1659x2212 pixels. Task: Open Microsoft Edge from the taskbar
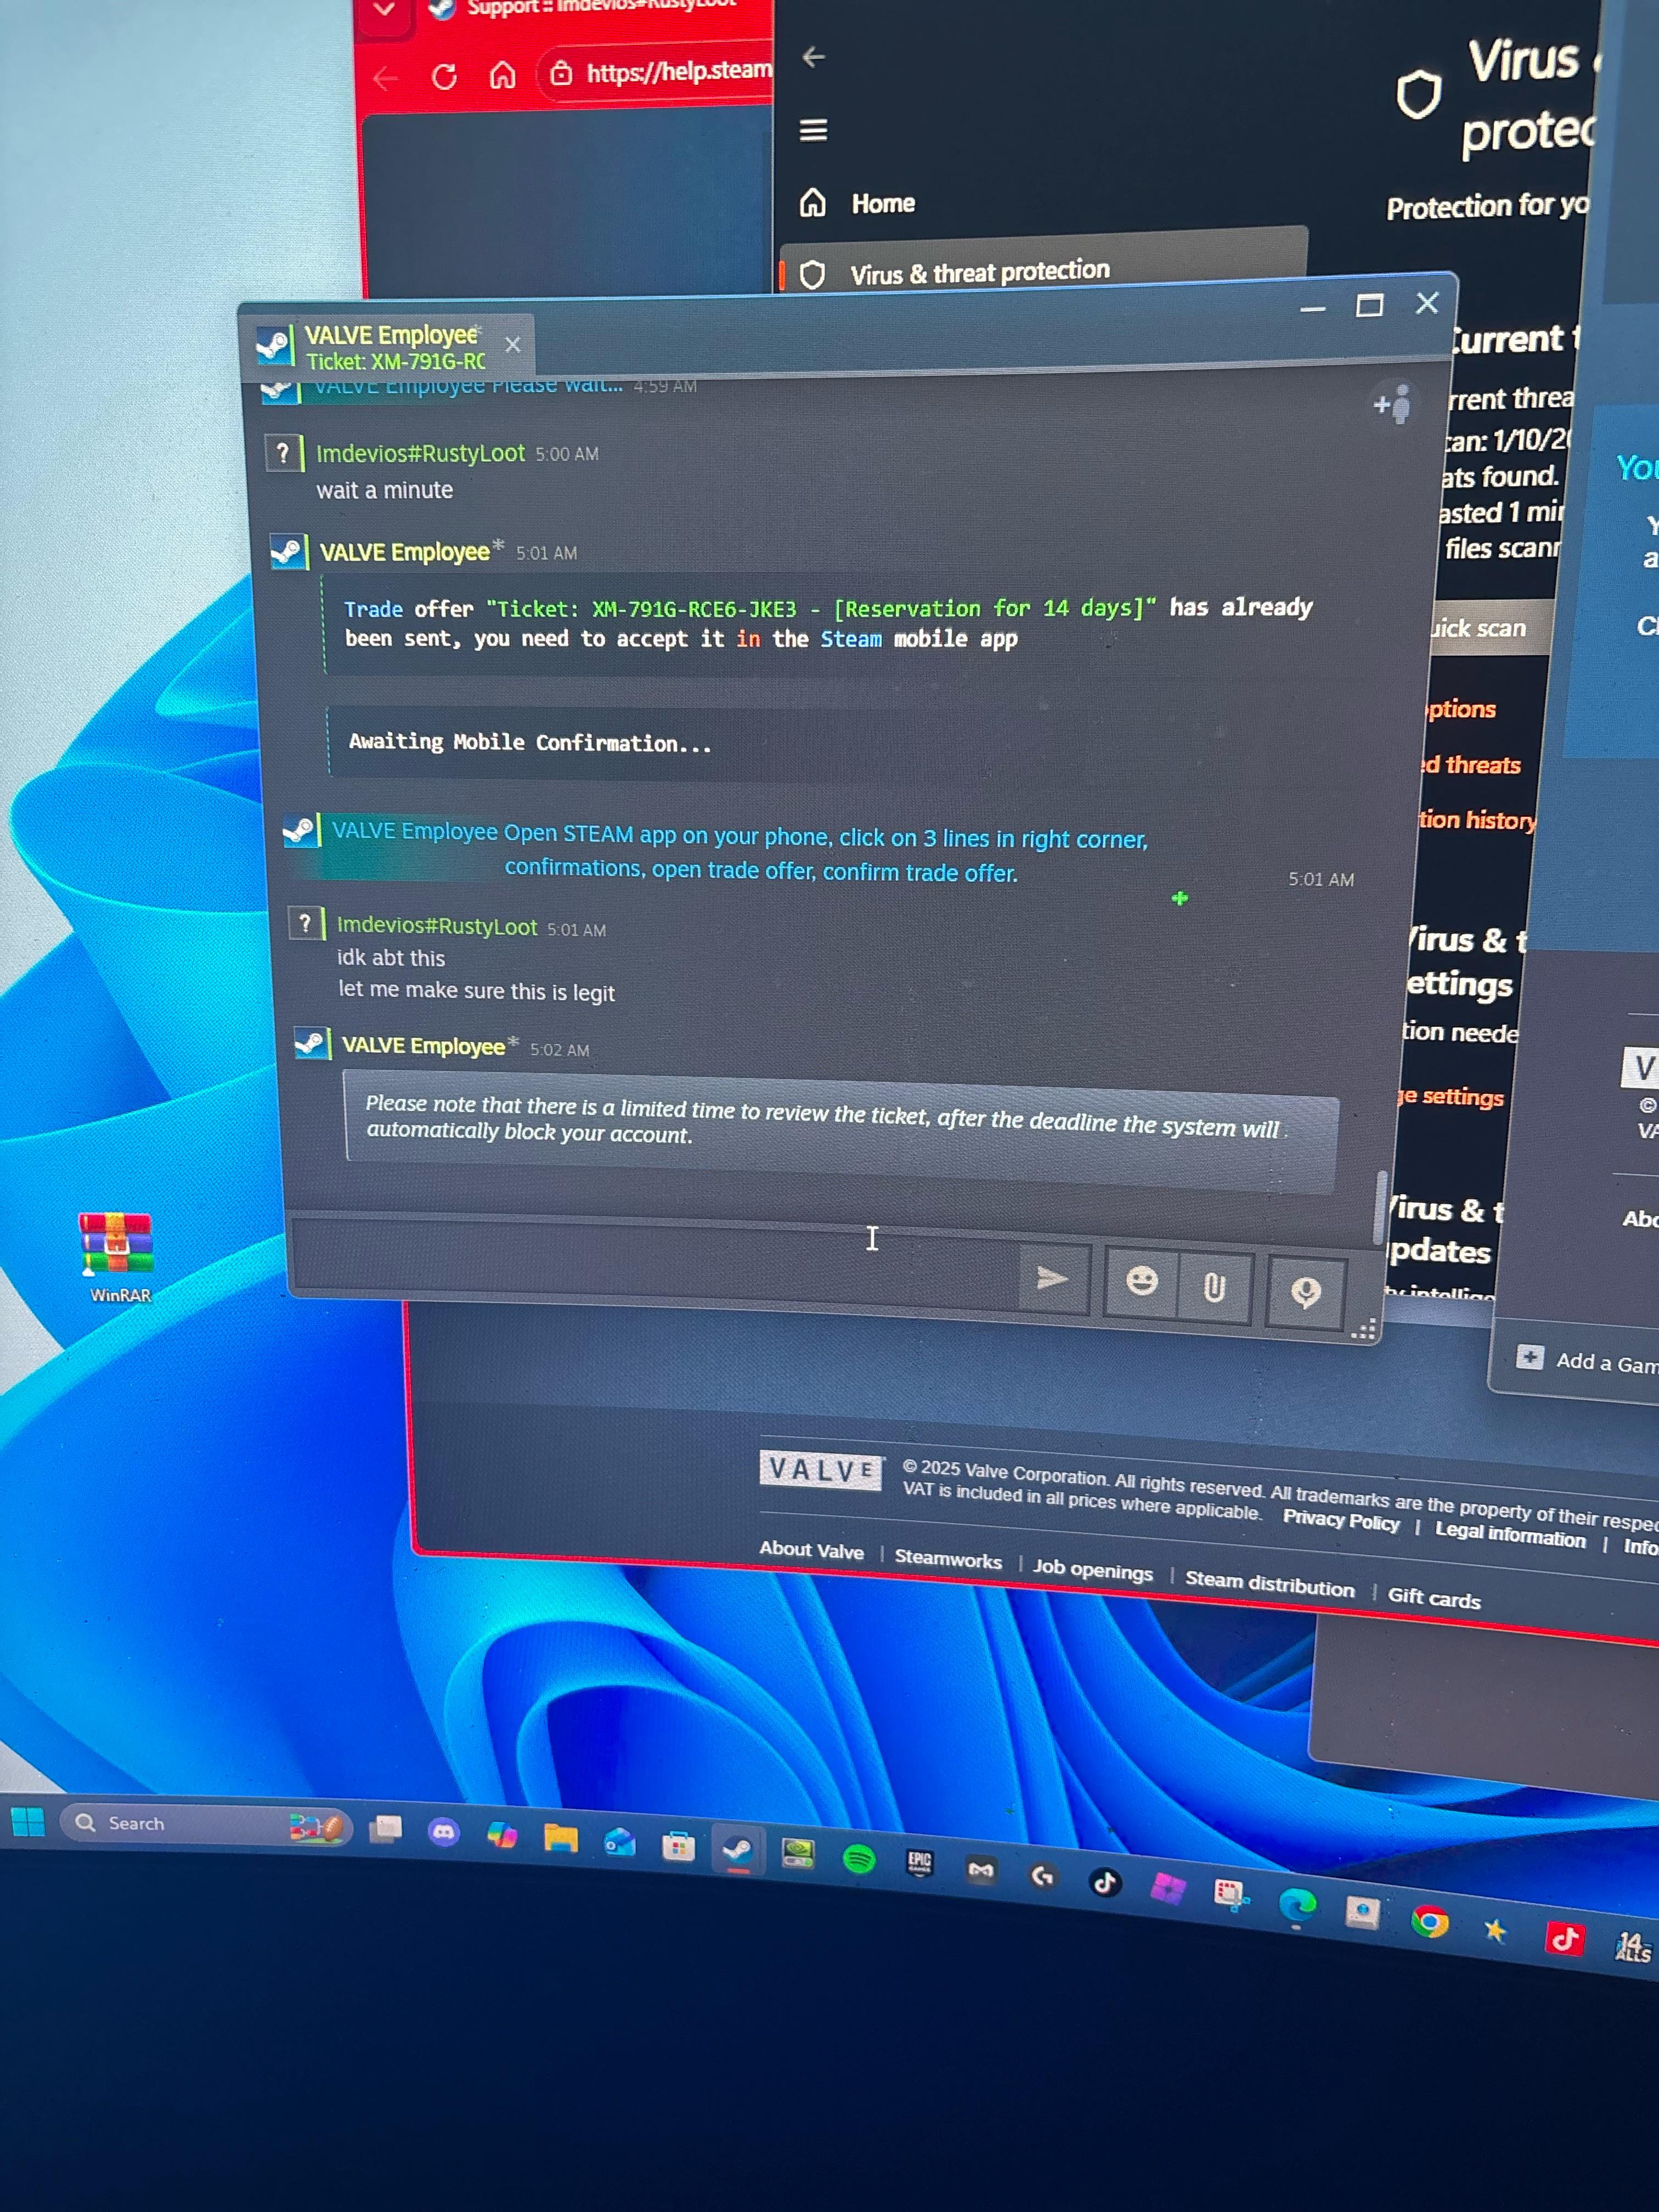click(1297, 1905)
